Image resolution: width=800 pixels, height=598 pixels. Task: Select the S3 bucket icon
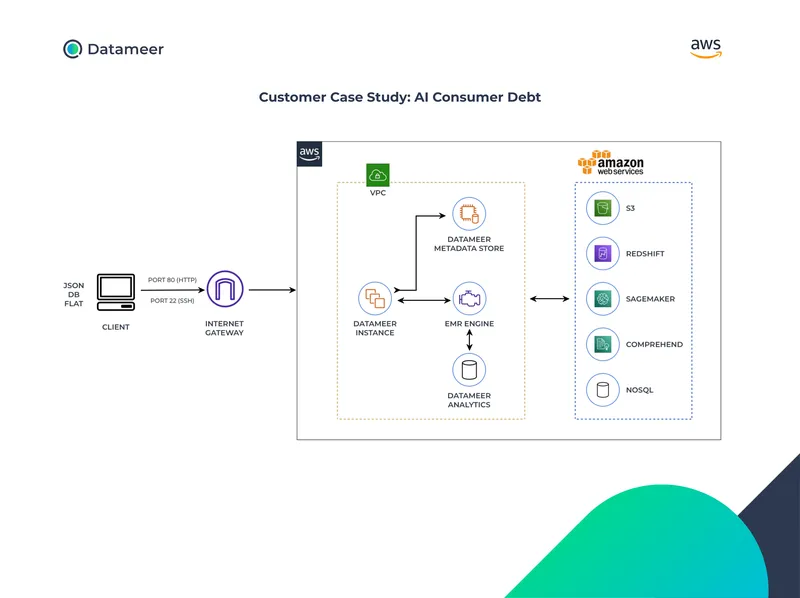[603, 208]
